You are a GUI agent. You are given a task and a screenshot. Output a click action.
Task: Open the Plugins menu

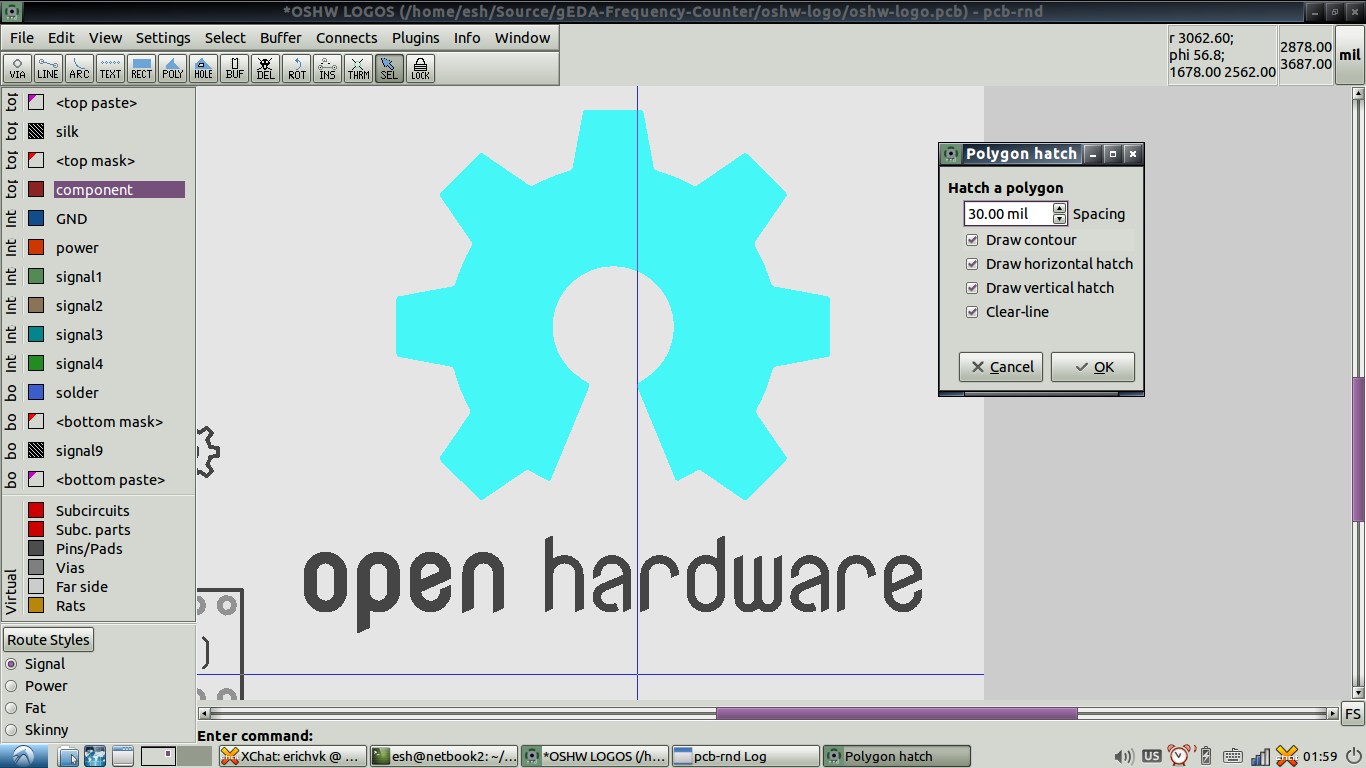click(x=415, y=37)
